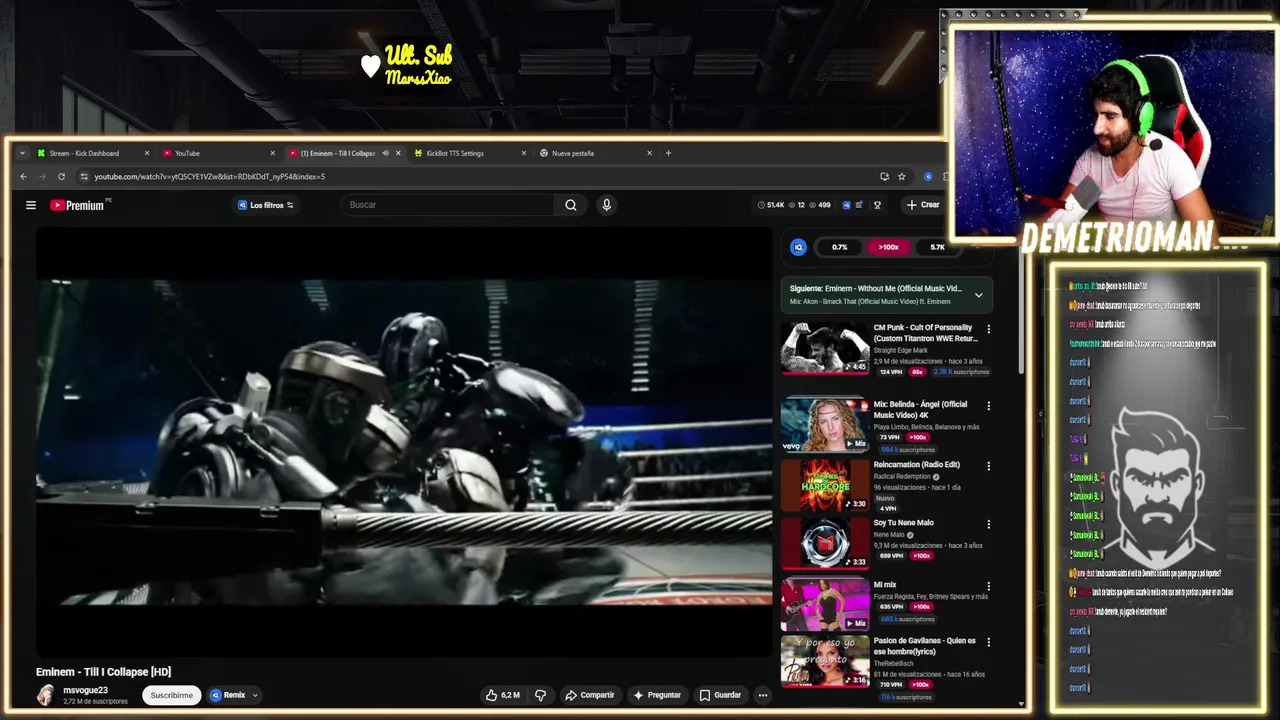Click the search magnifier button
Viewport: 1280px width, 720px height.
click(570, 205)
